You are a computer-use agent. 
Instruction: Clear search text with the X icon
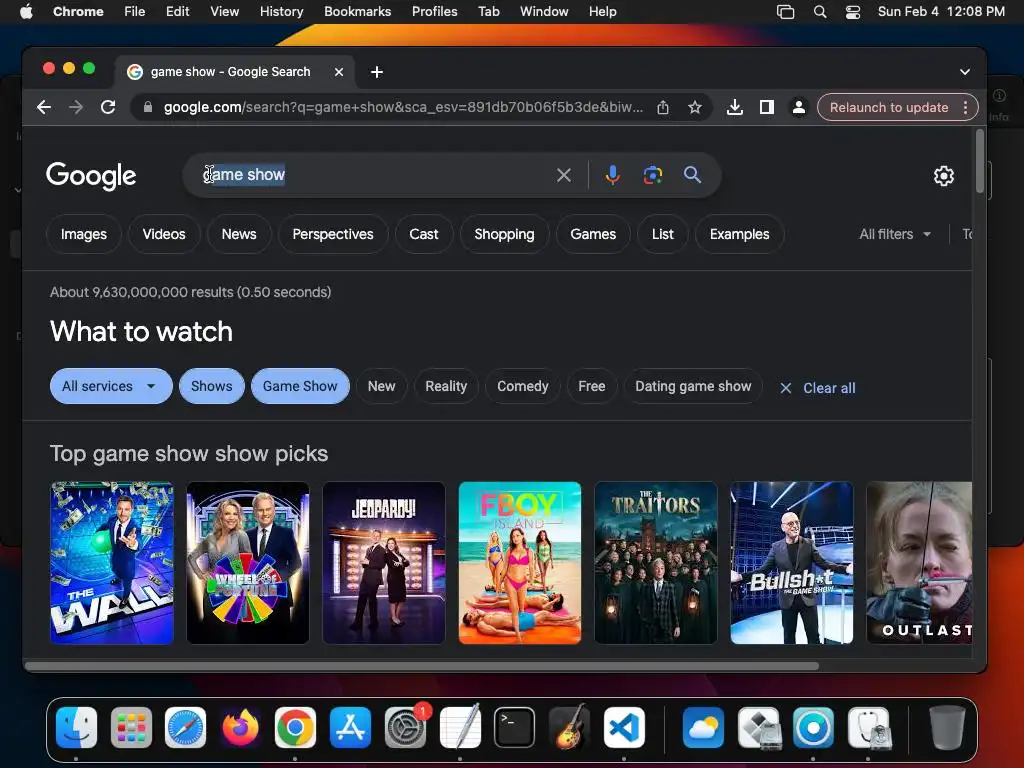[x=564, y=175]
